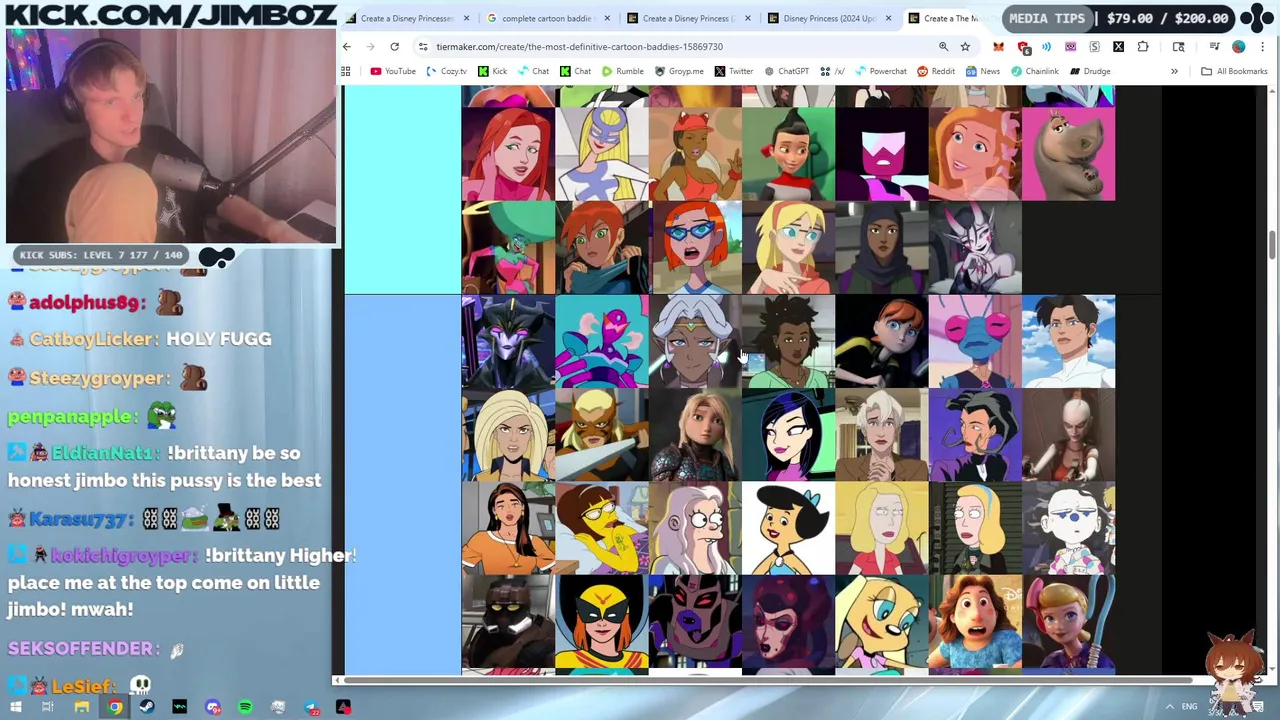1280x720 pixels.
Task: Launch Steam from the taskbar
Action: click(x=147, y=707)
